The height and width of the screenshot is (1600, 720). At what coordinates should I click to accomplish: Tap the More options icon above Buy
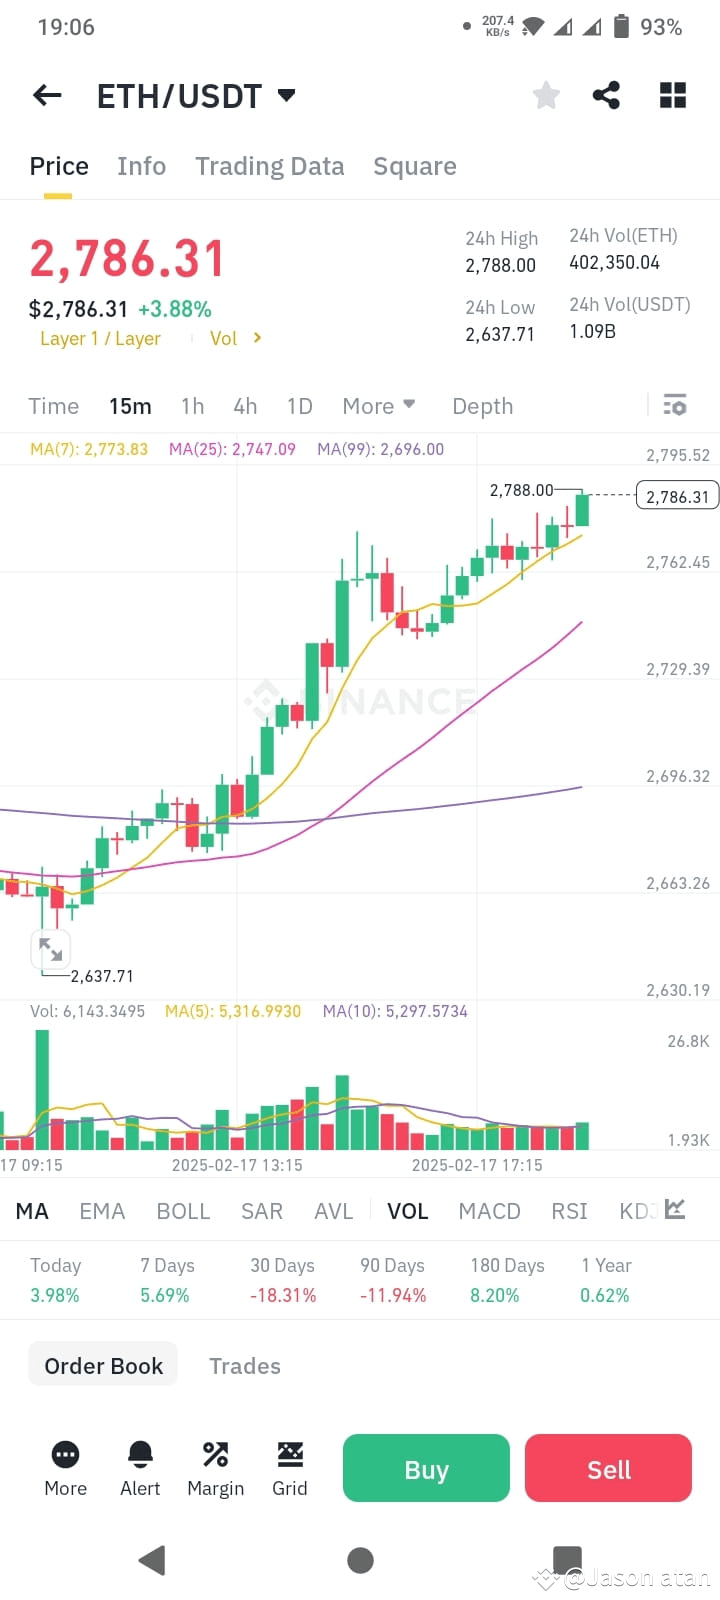[65, 1455]
